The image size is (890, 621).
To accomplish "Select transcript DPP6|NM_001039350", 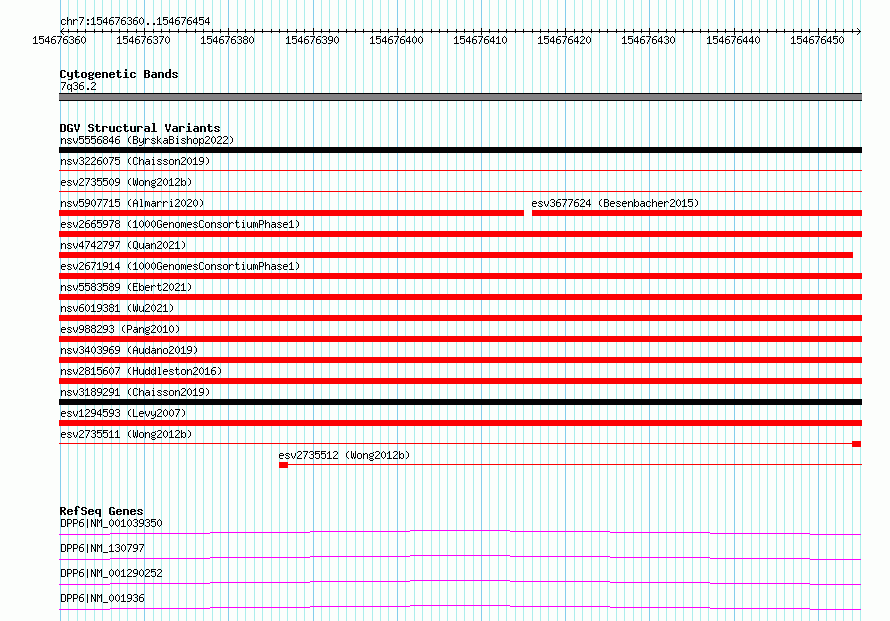I will coord(111,523).
